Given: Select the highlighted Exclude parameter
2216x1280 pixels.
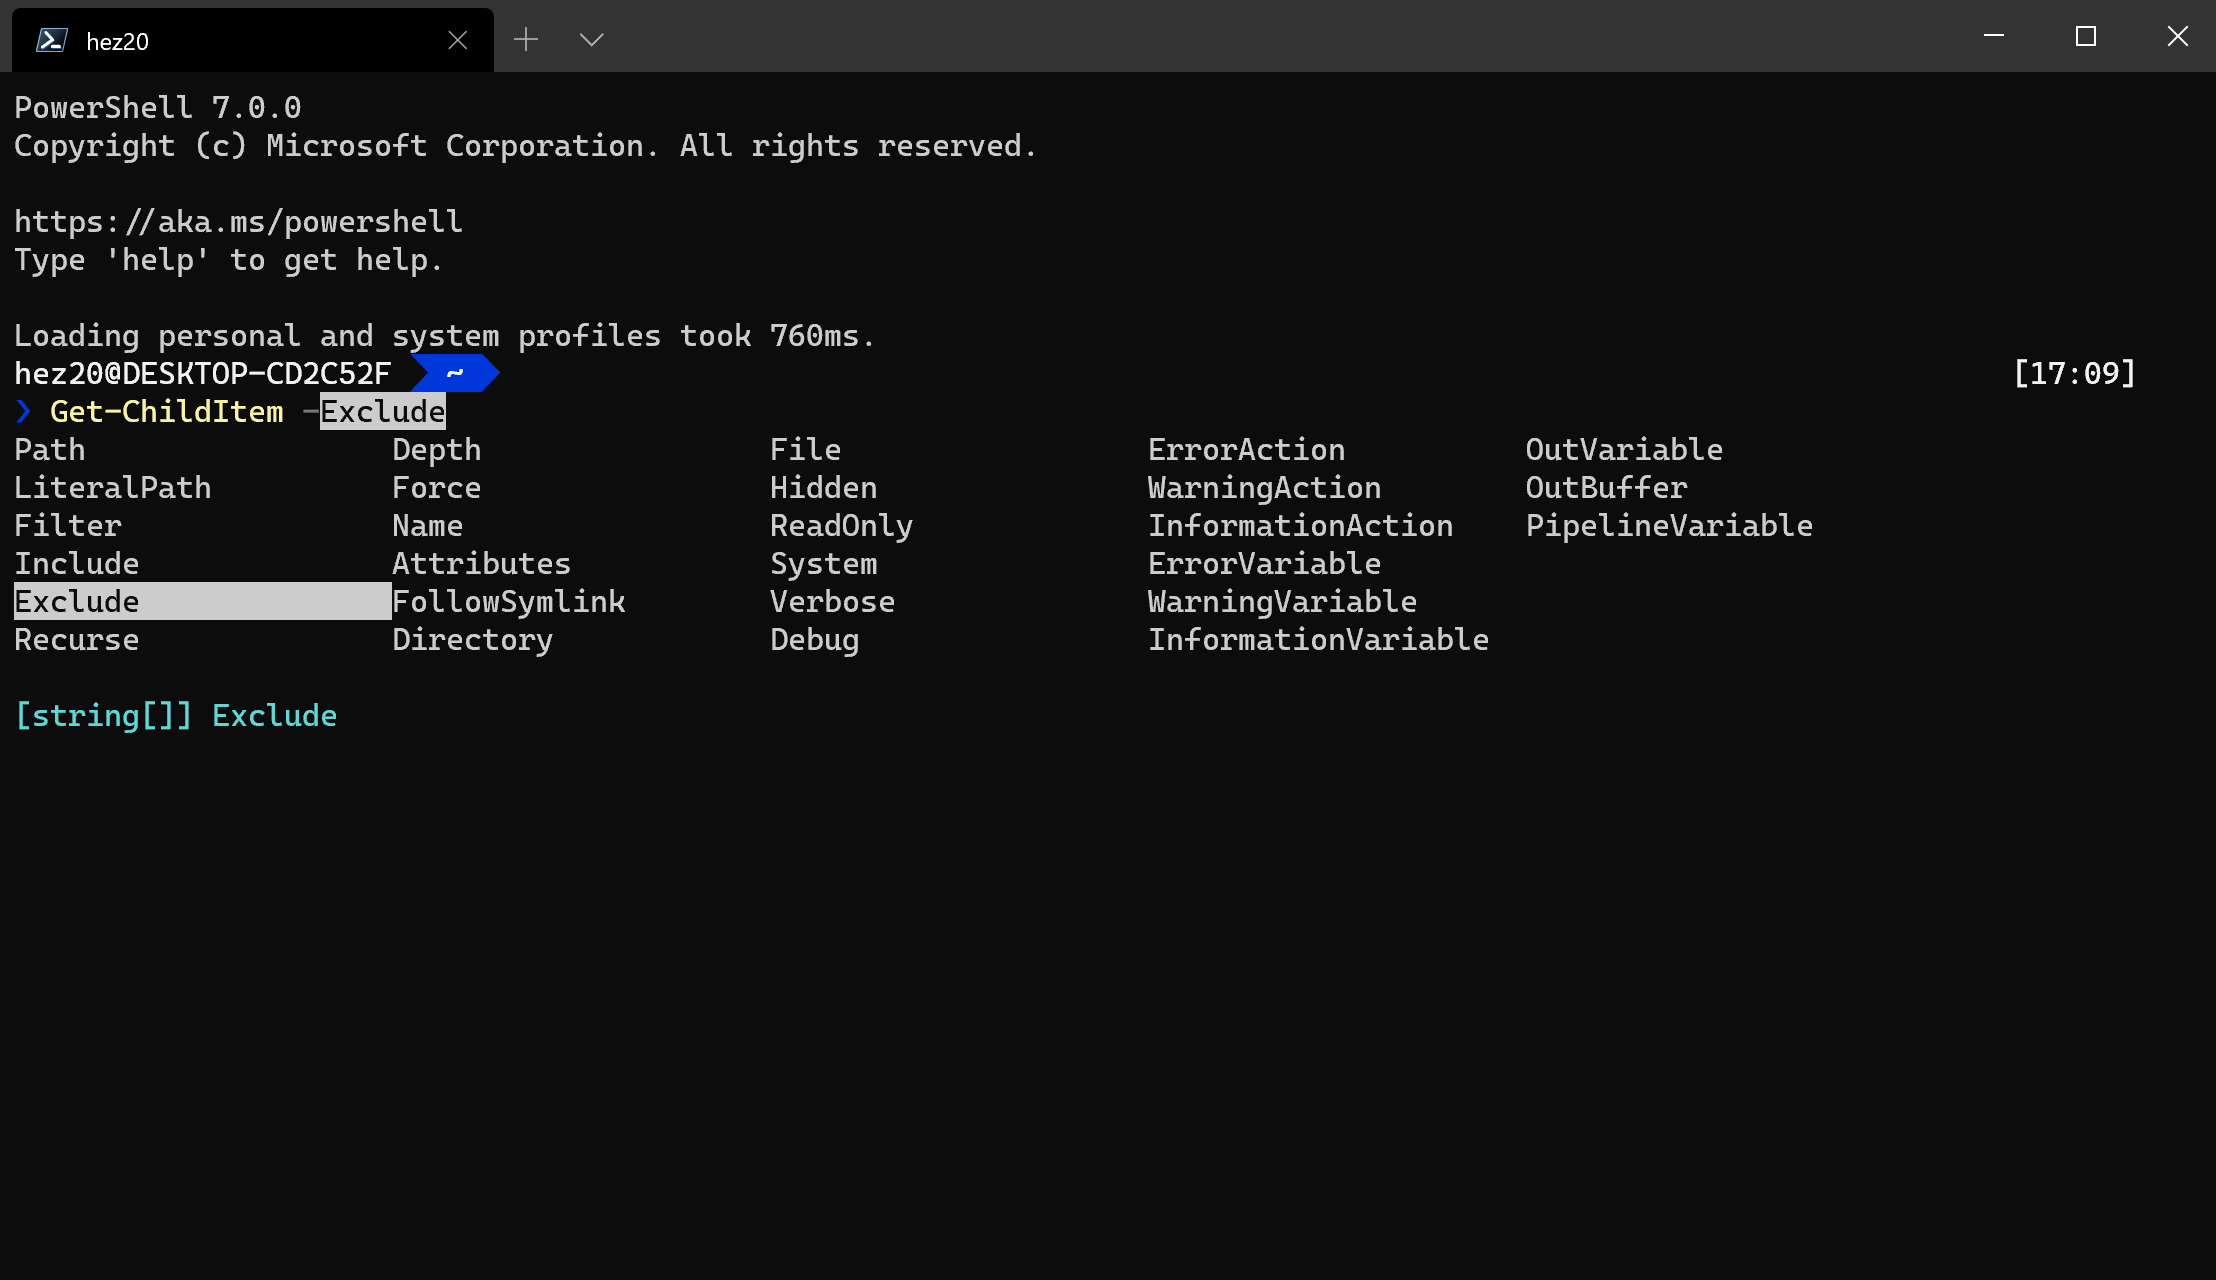Looking at the screenshot, I should tap(77, 600).
